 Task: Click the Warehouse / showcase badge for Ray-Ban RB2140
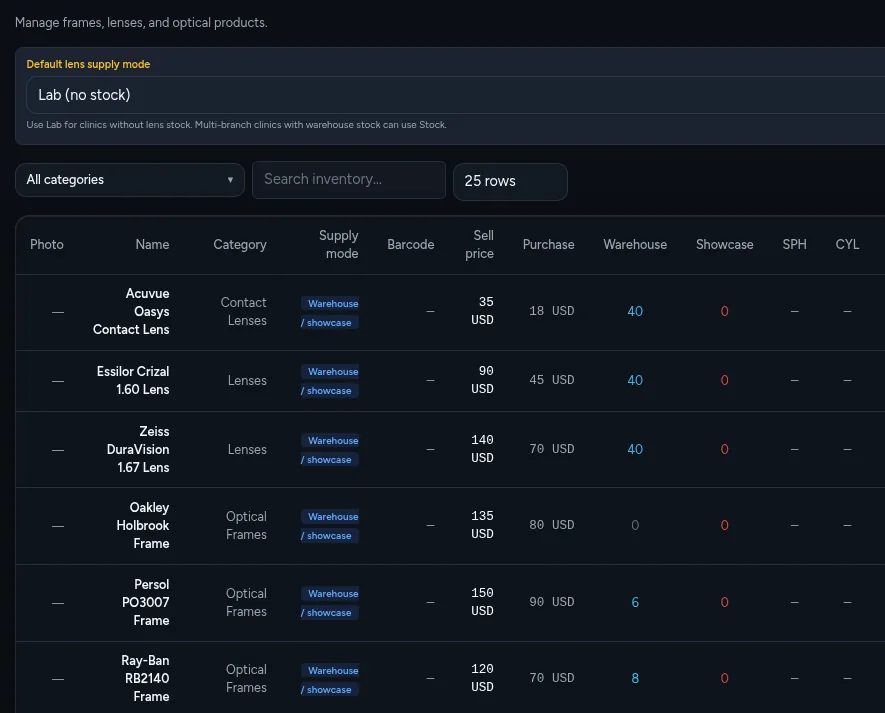pyautogui.click(x=330, y=680)
